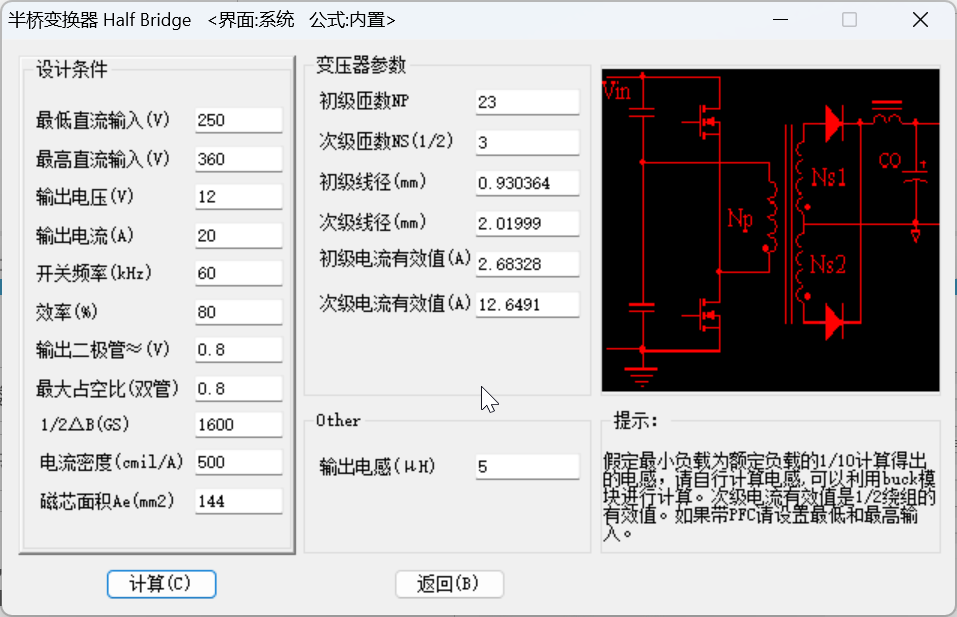Click the half bridge circuit schematic image
This screenshot has width=957, height=617.
click(770, 230)
